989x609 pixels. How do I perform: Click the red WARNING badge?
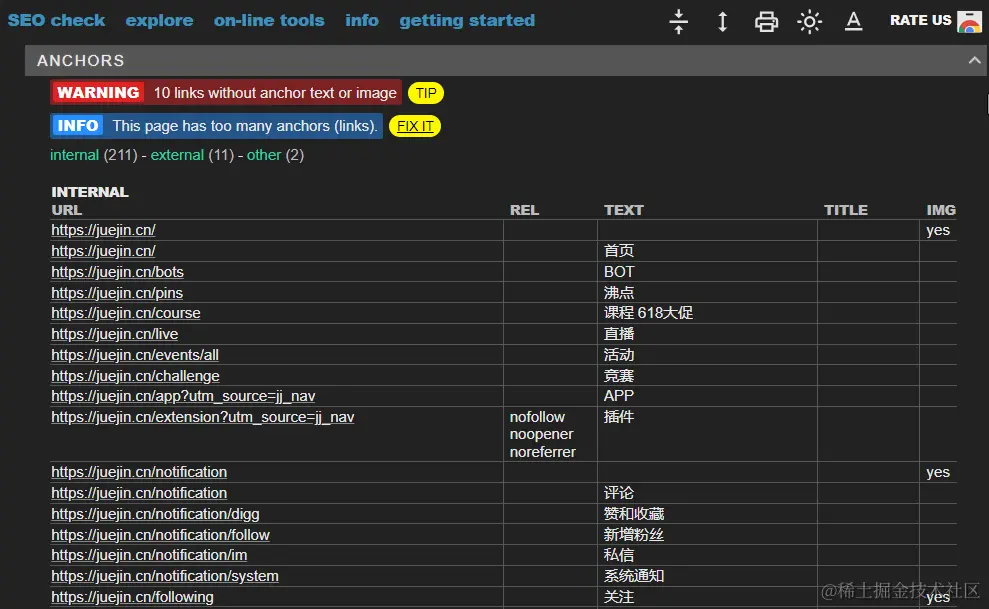(98, 93)
